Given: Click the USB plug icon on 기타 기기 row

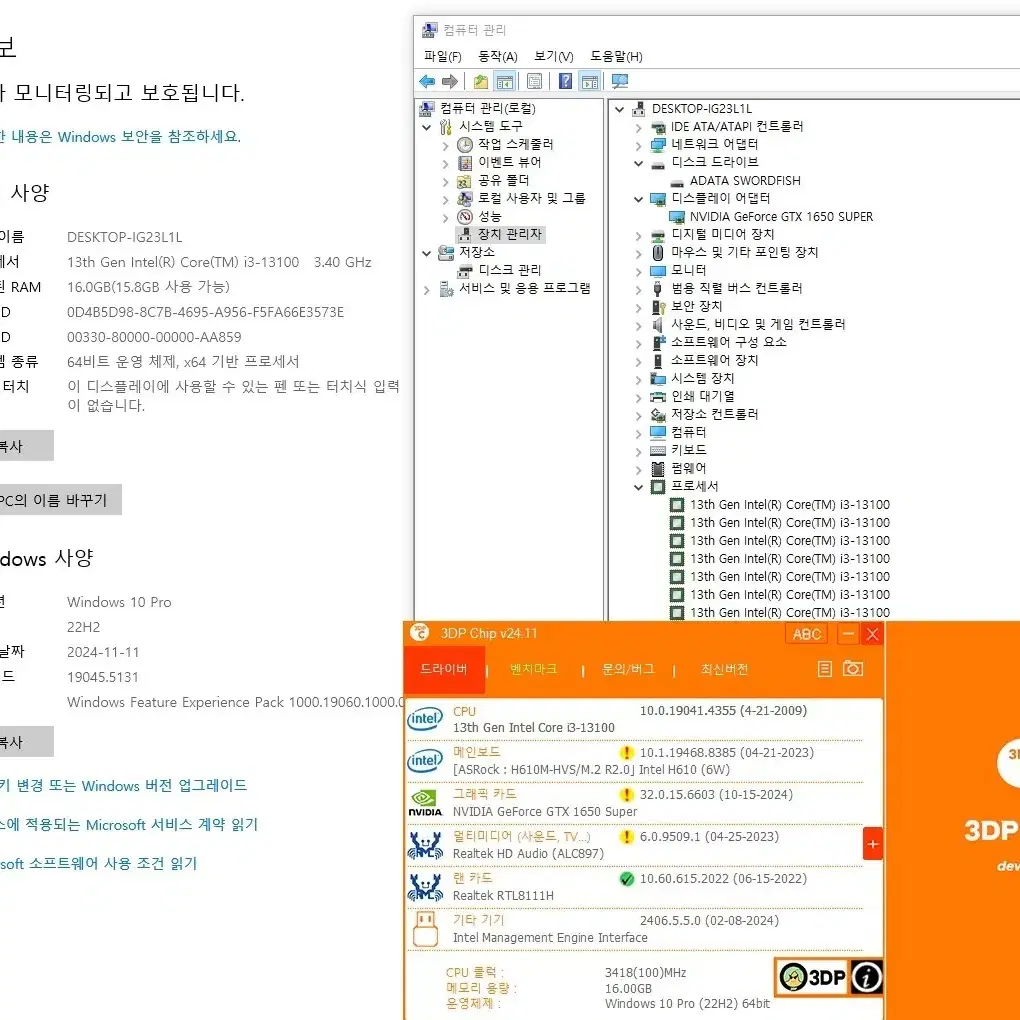Looking at the screenshot, I should coord(425,929).
